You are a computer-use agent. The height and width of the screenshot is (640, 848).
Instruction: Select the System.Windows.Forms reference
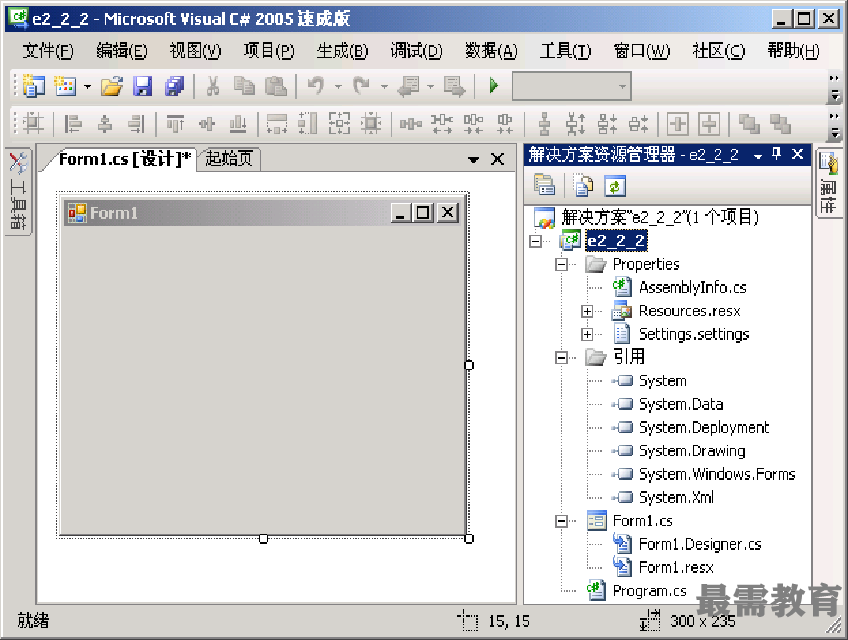click(717, 474)
